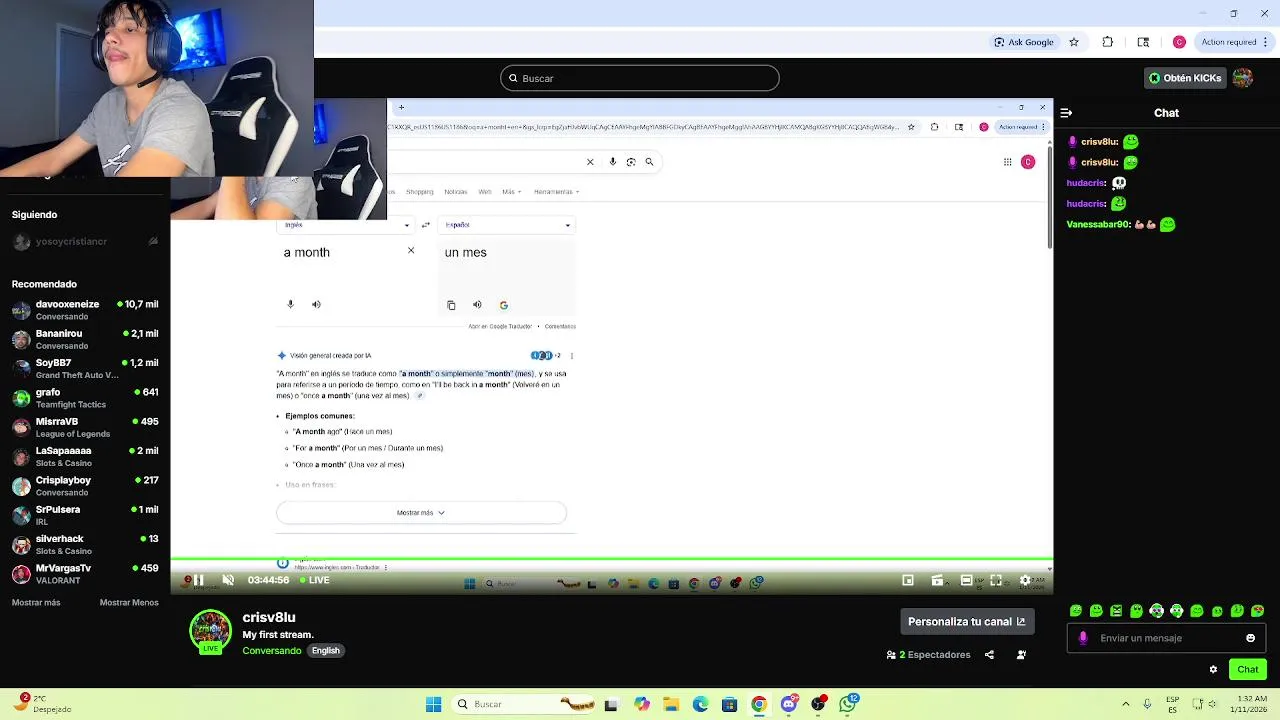This screenshot has width=1280, height=720.
Task: Click the user icon beside share
Action: point(1021,655)
